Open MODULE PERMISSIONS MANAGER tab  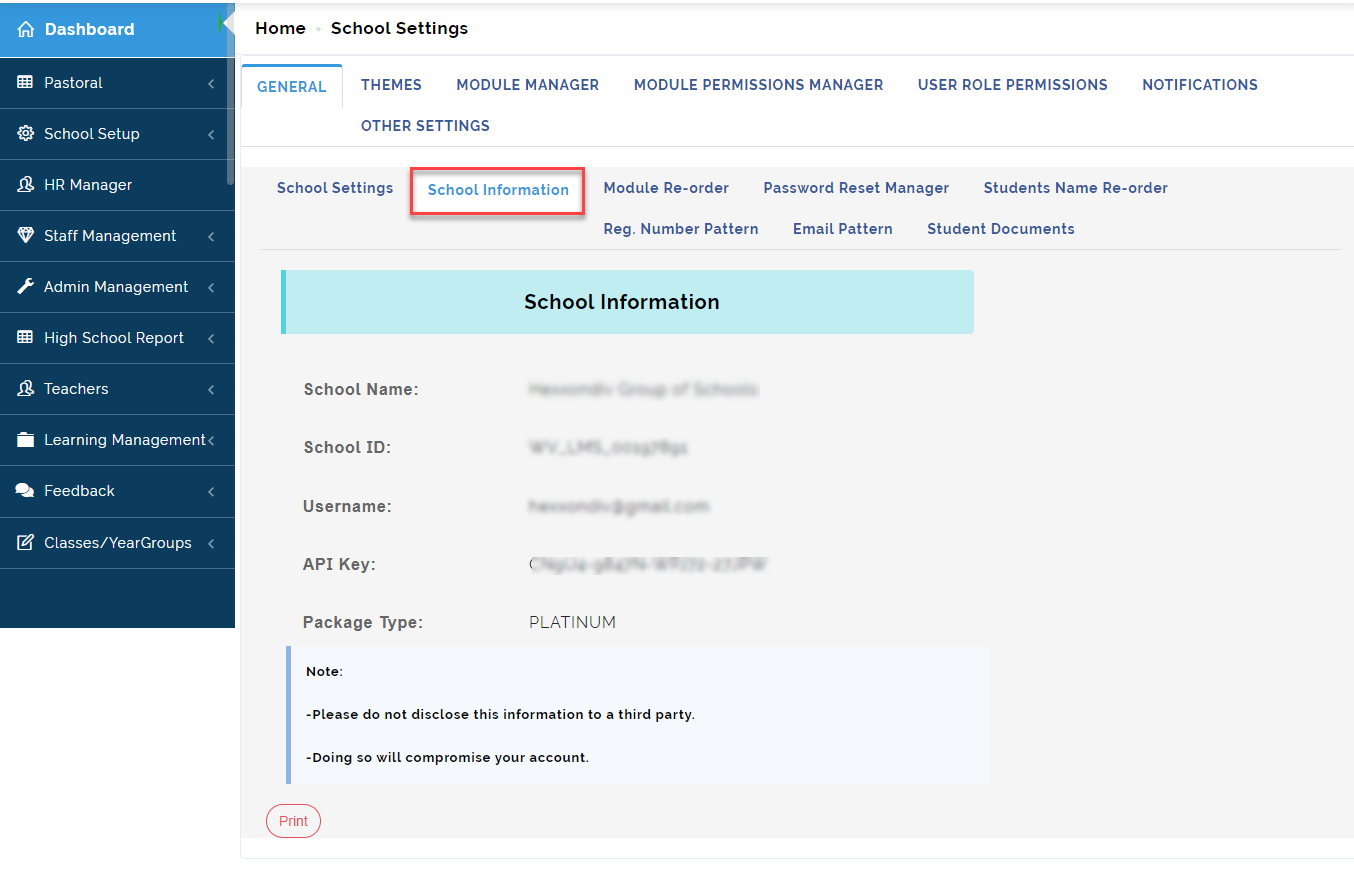coord(758,85)
